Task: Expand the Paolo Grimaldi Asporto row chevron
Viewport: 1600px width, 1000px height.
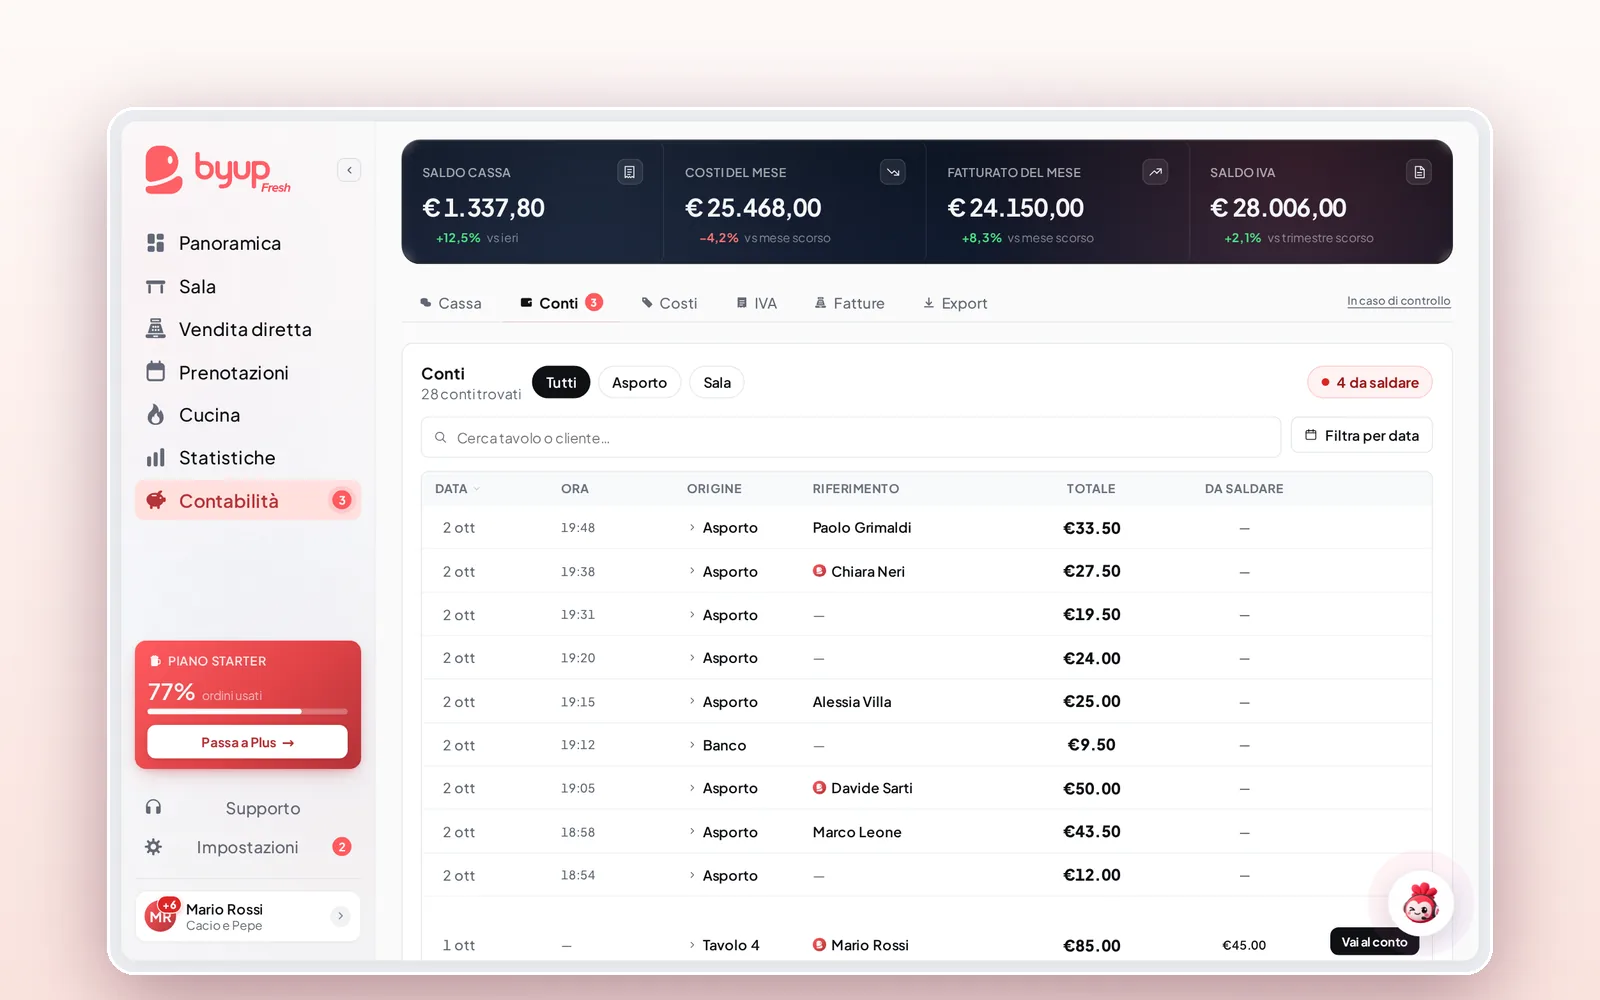Action: (x=692, y=527)
